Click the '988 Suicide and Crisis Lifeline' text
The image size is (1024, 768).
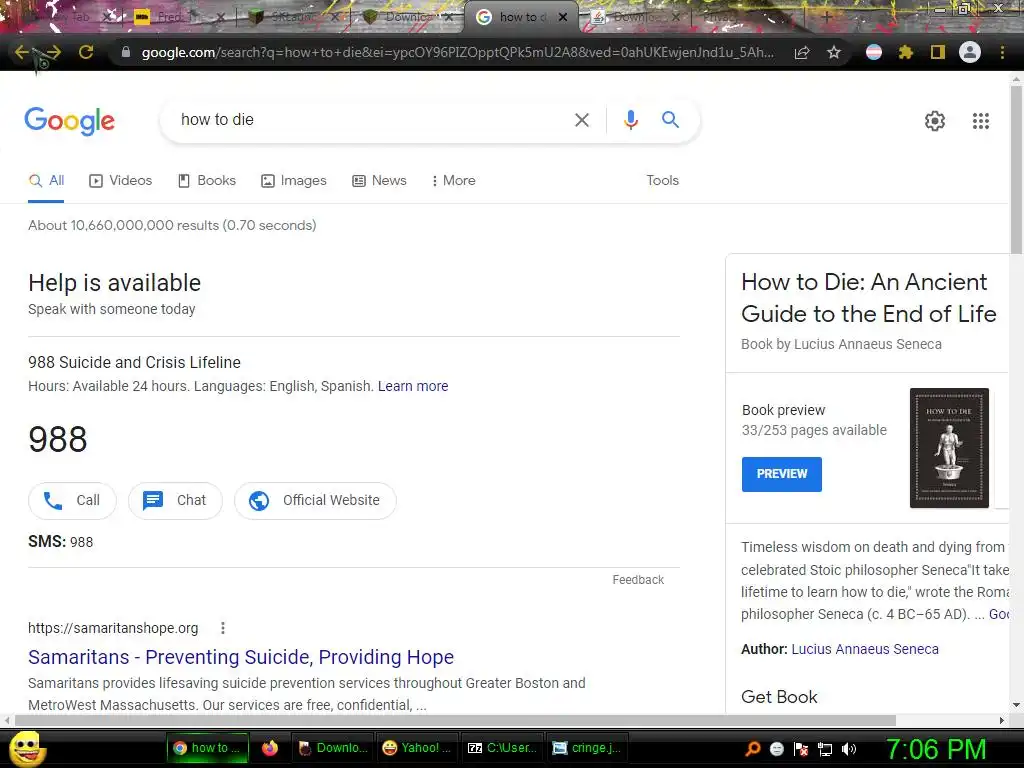(134, 362)
